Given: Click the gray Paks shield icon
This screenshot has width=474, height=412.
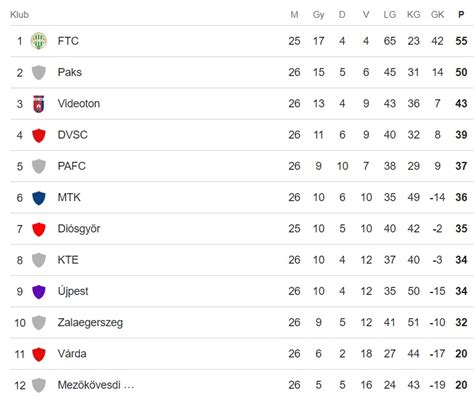Looking at the screenshot, I should pyautogui.click(x=39, y=72).
